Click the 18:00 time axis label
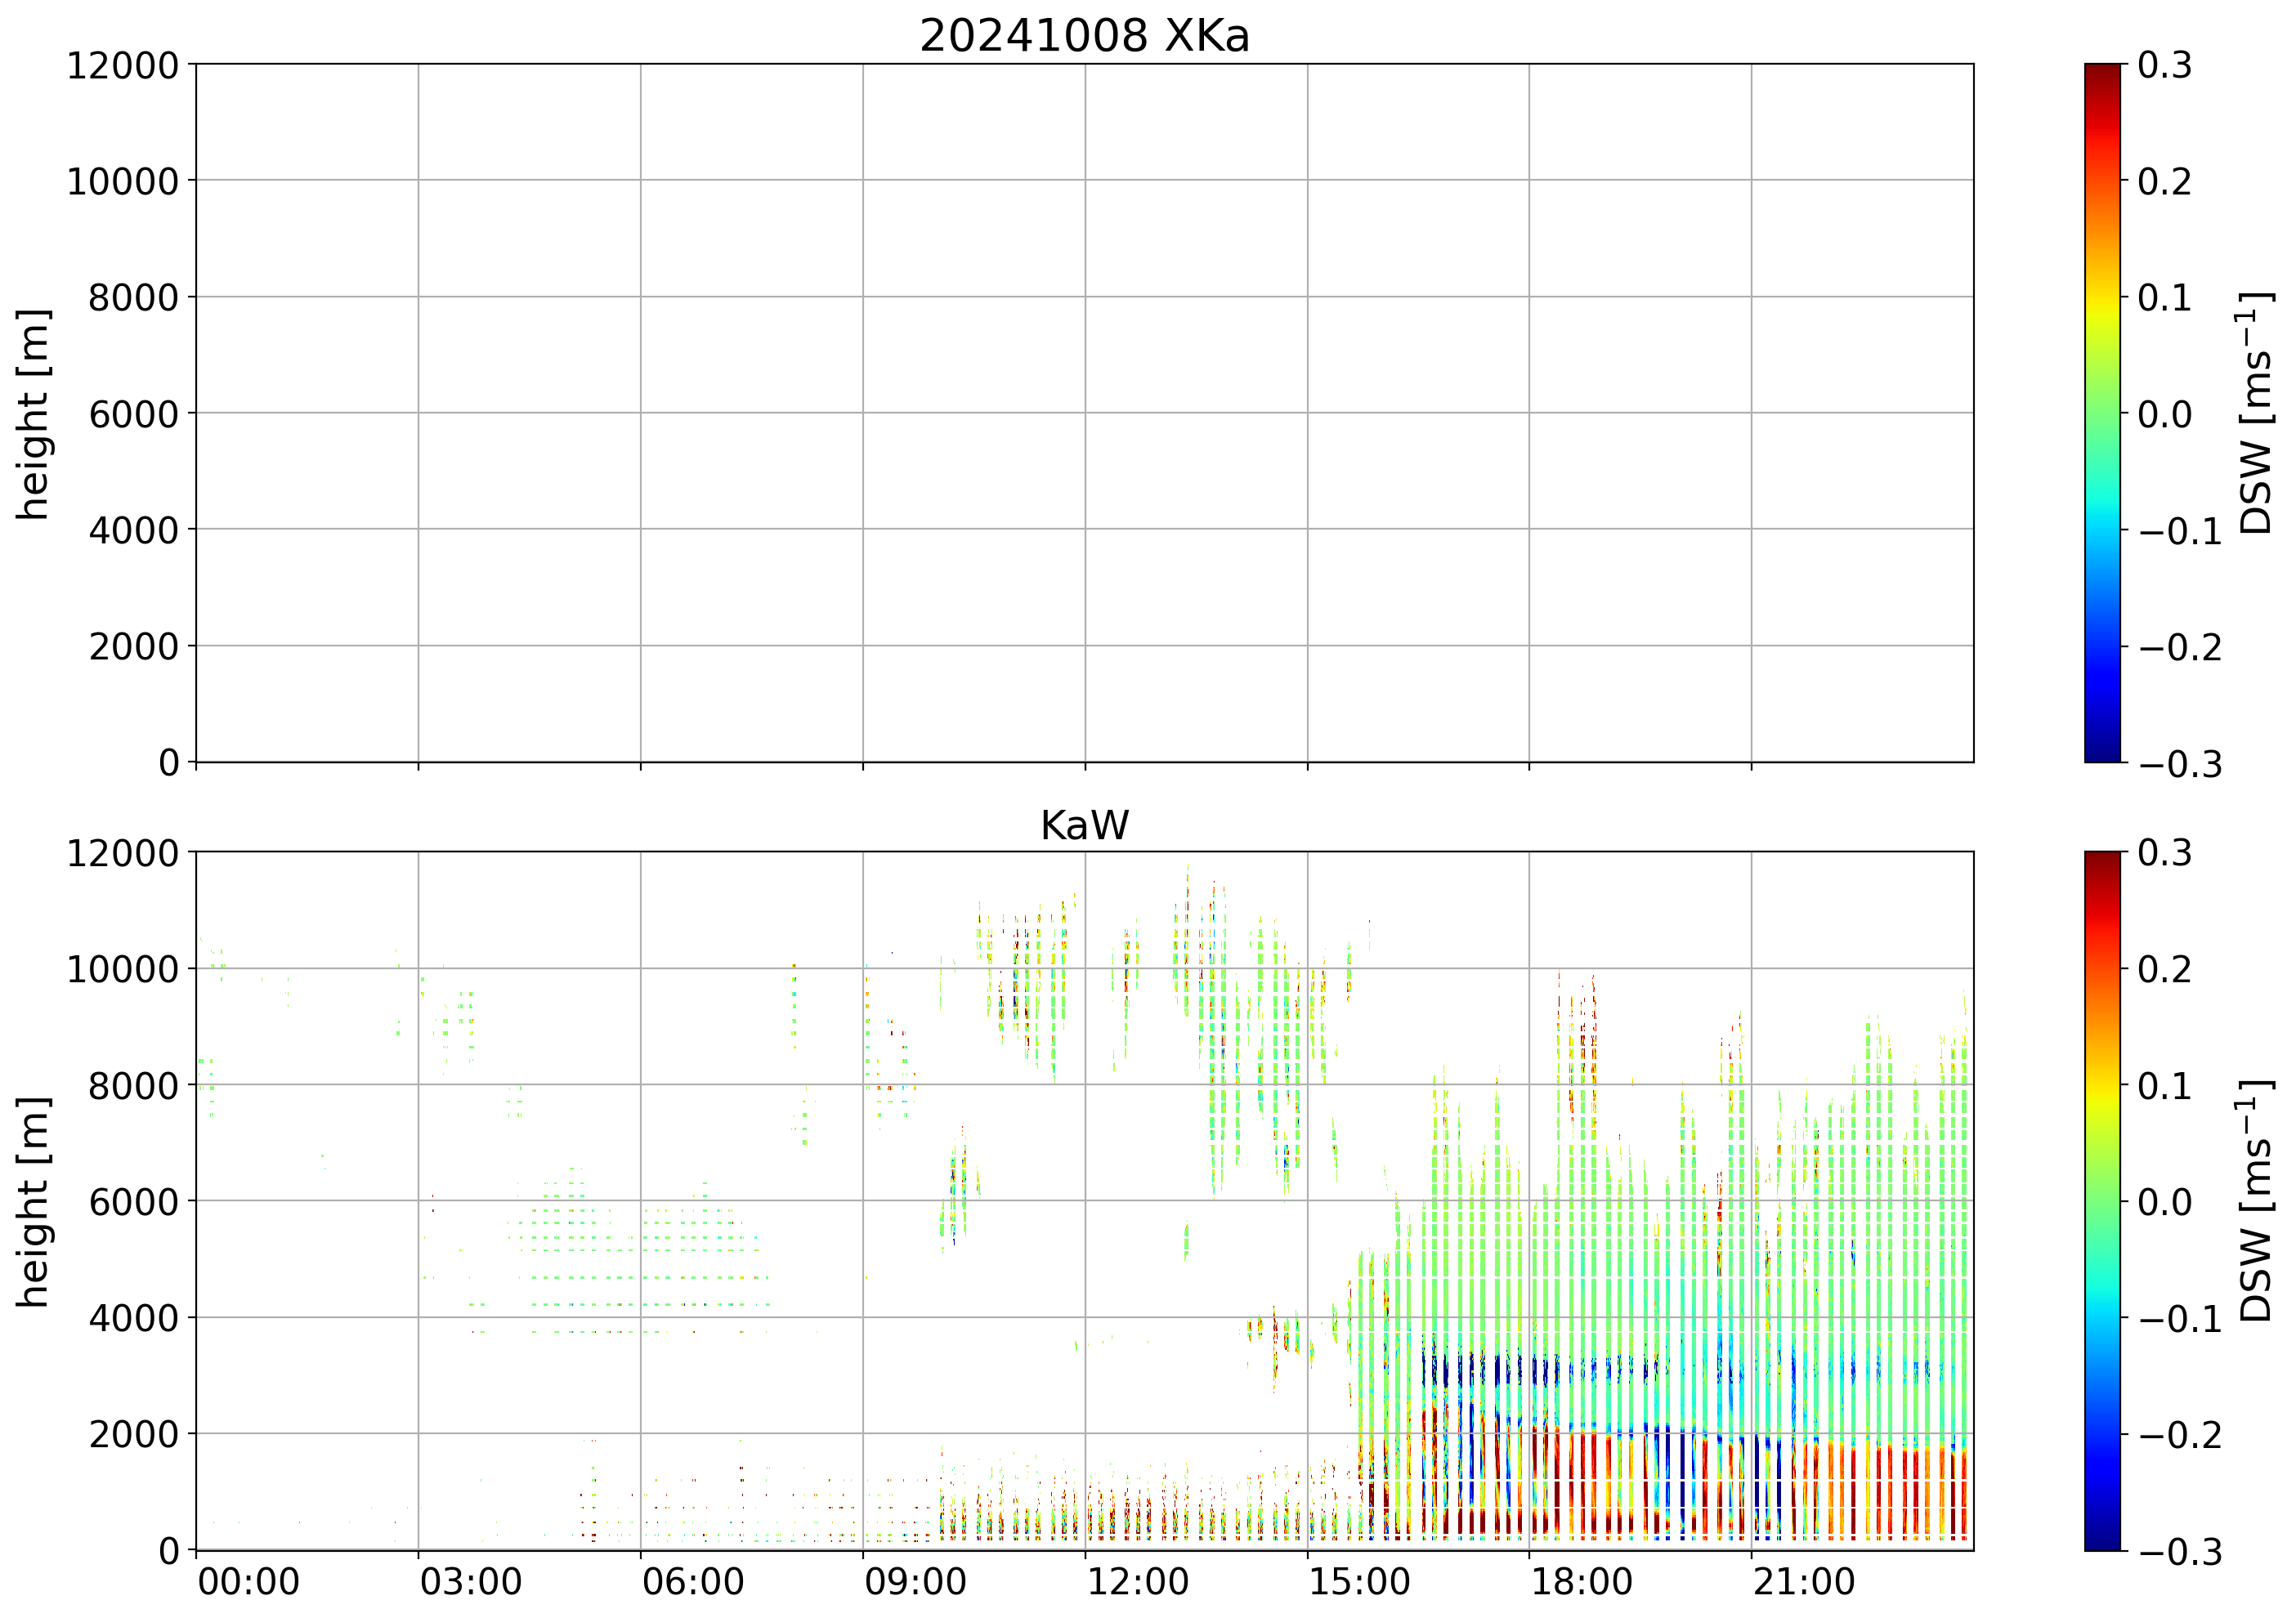2296x1618 pixels. [1582, 1583]
